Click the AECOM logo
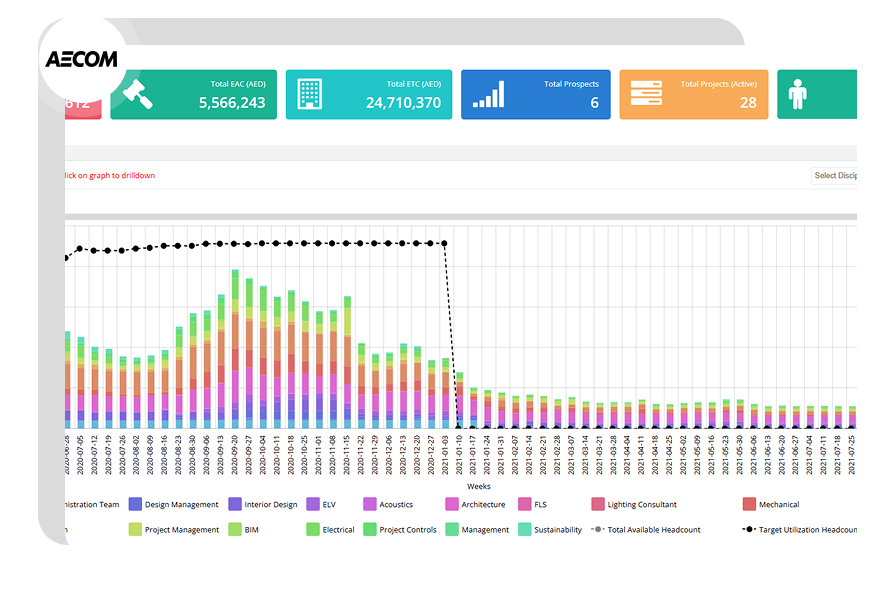Viewport: 879px width, 592px height. (x=83, y=57)
